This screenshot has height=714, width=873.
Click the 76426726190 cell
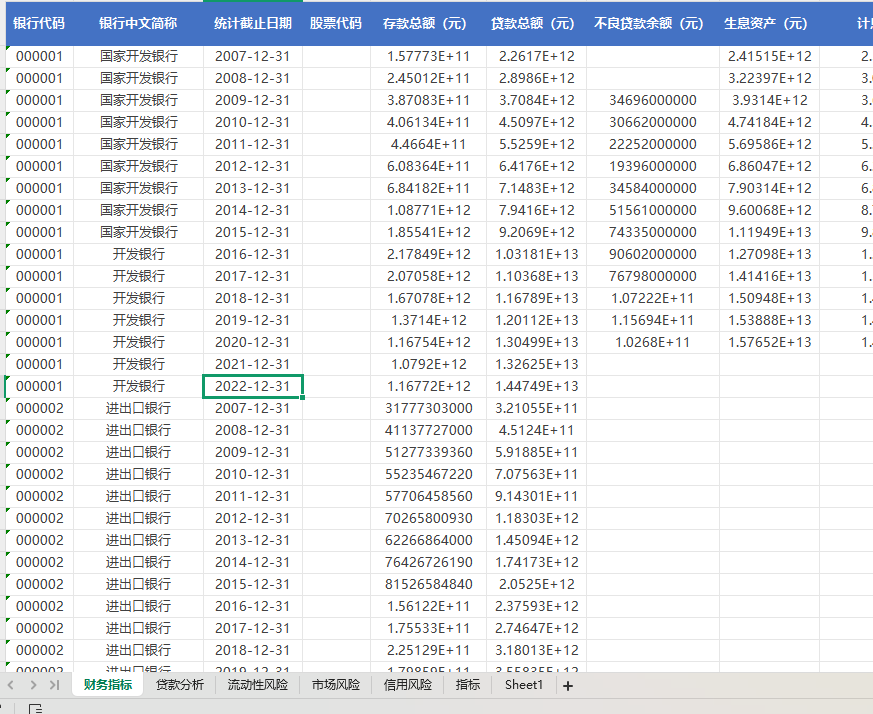[x=428, y=562]
